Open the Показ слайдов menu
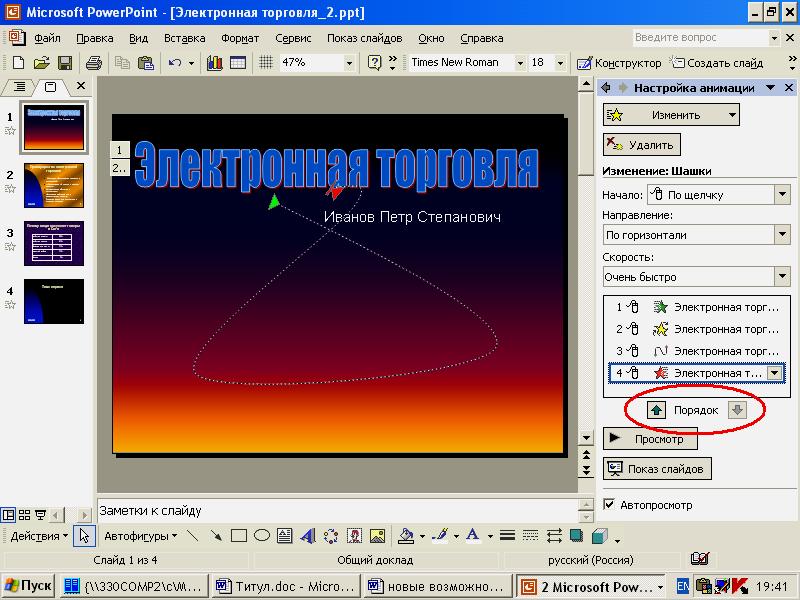Image resolution: width=800 pixels, height=600 pixels. coord(364,38)
